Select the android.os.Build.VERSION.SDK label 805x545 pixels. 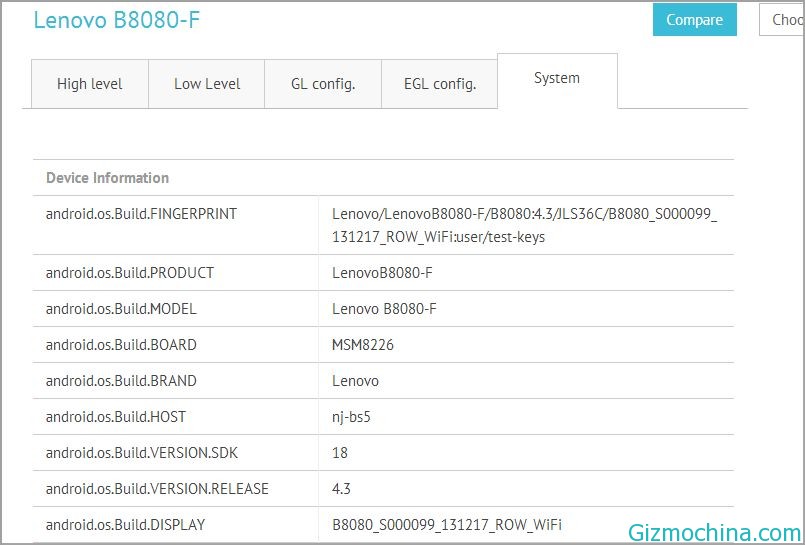(x=142, y=453)
